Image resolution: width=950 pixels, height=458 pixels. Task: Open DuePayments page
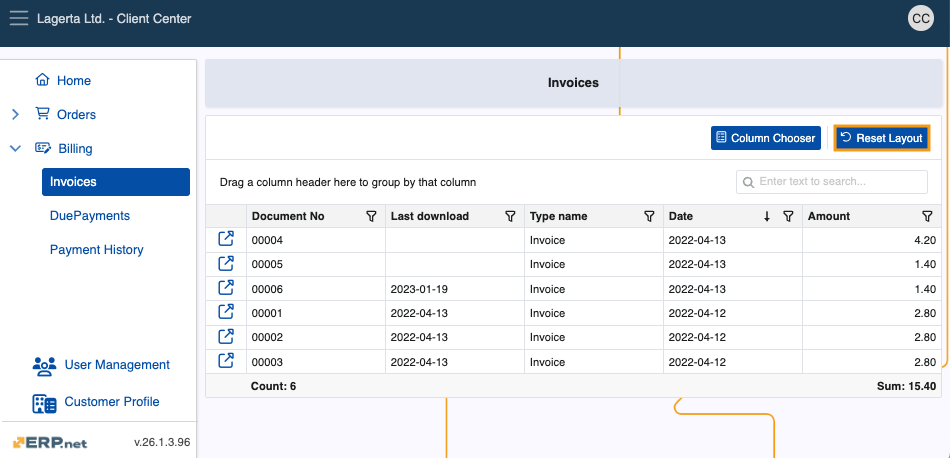90,216
